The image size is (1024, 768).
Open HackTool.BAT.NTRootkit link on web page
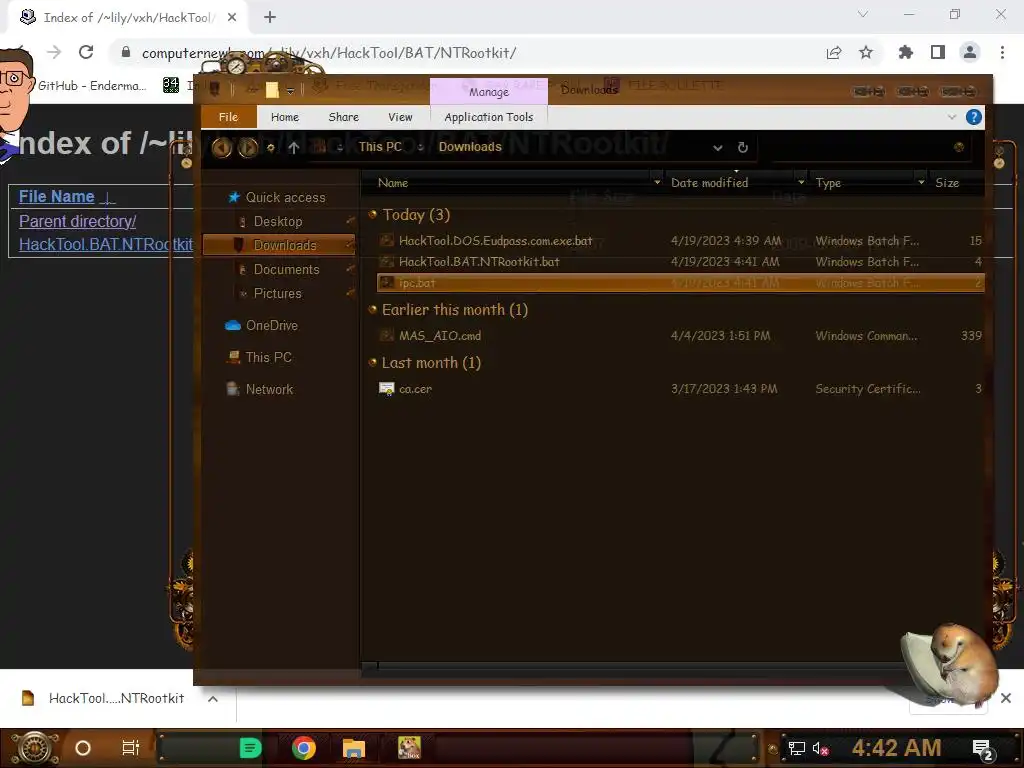pyautogui.click(x=106, y=244)
